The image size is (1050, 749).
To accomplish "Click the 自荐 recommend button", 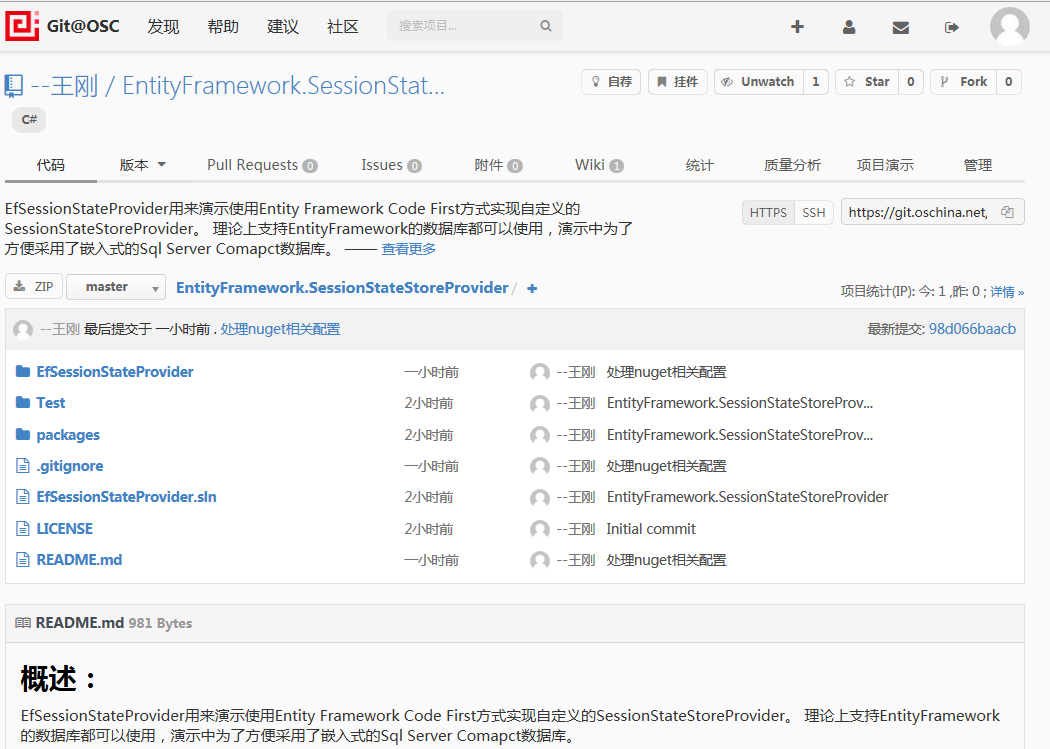I will 611,82.
